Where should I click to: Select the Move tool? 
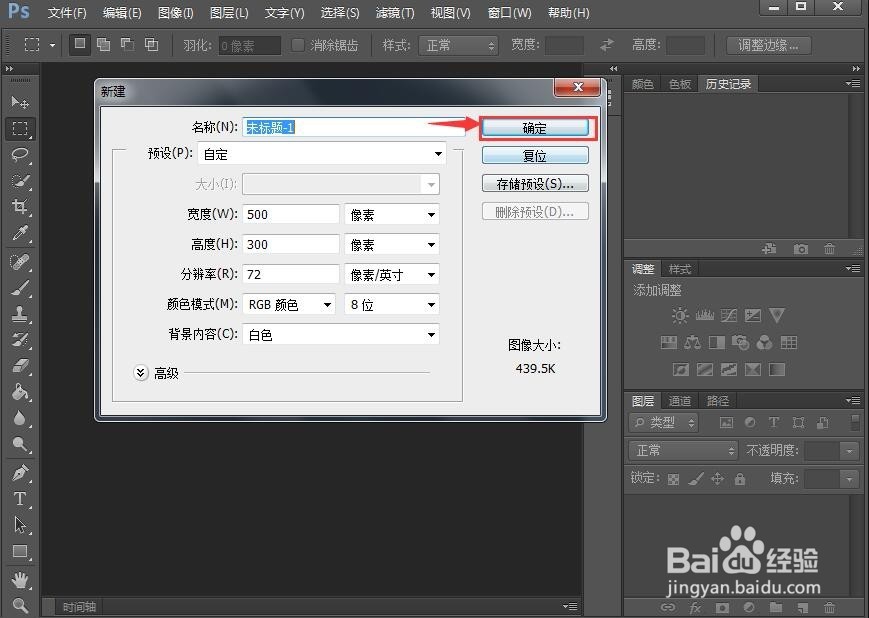tap(20, 103)
